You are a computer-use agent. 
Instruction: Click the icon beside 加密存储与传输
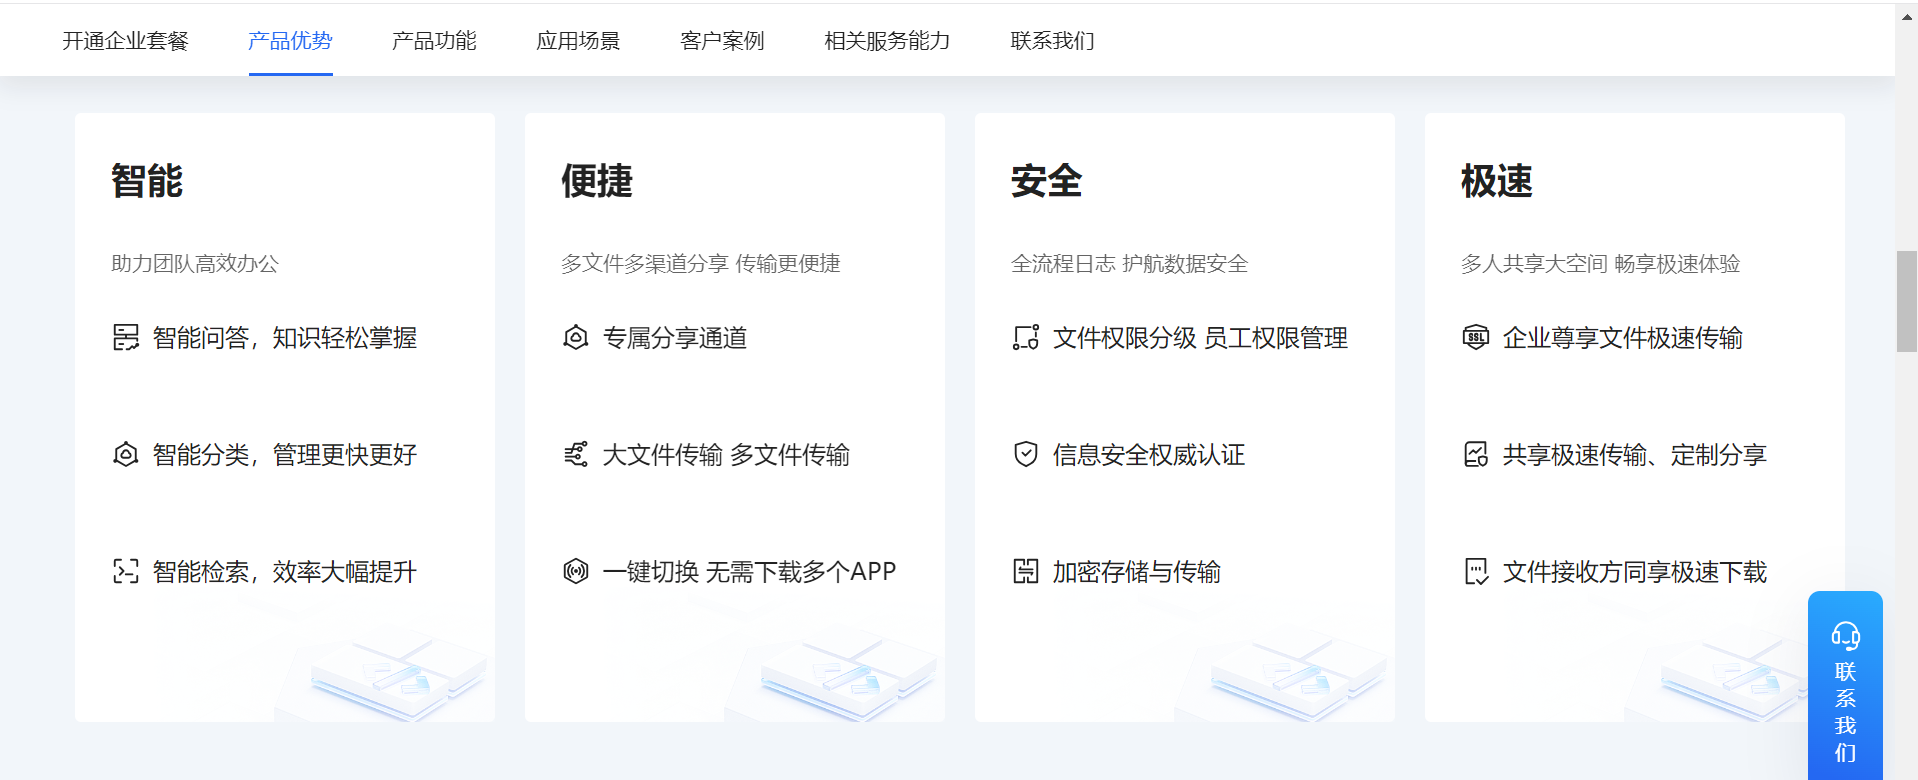coord(1026,572)
